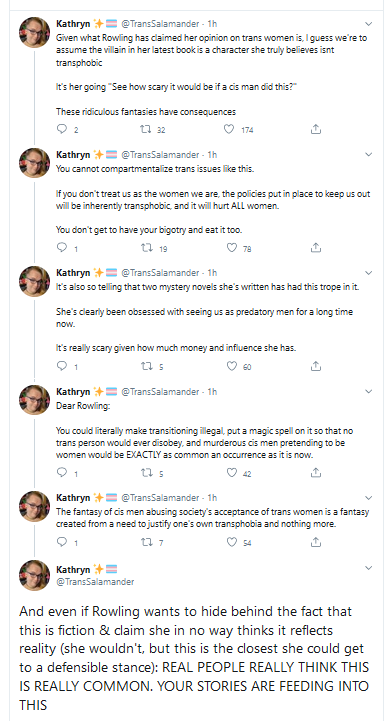Open @TransSalamander handle under the final tweet
This screenshot has height=721, width=388.
tap(95, 582)
